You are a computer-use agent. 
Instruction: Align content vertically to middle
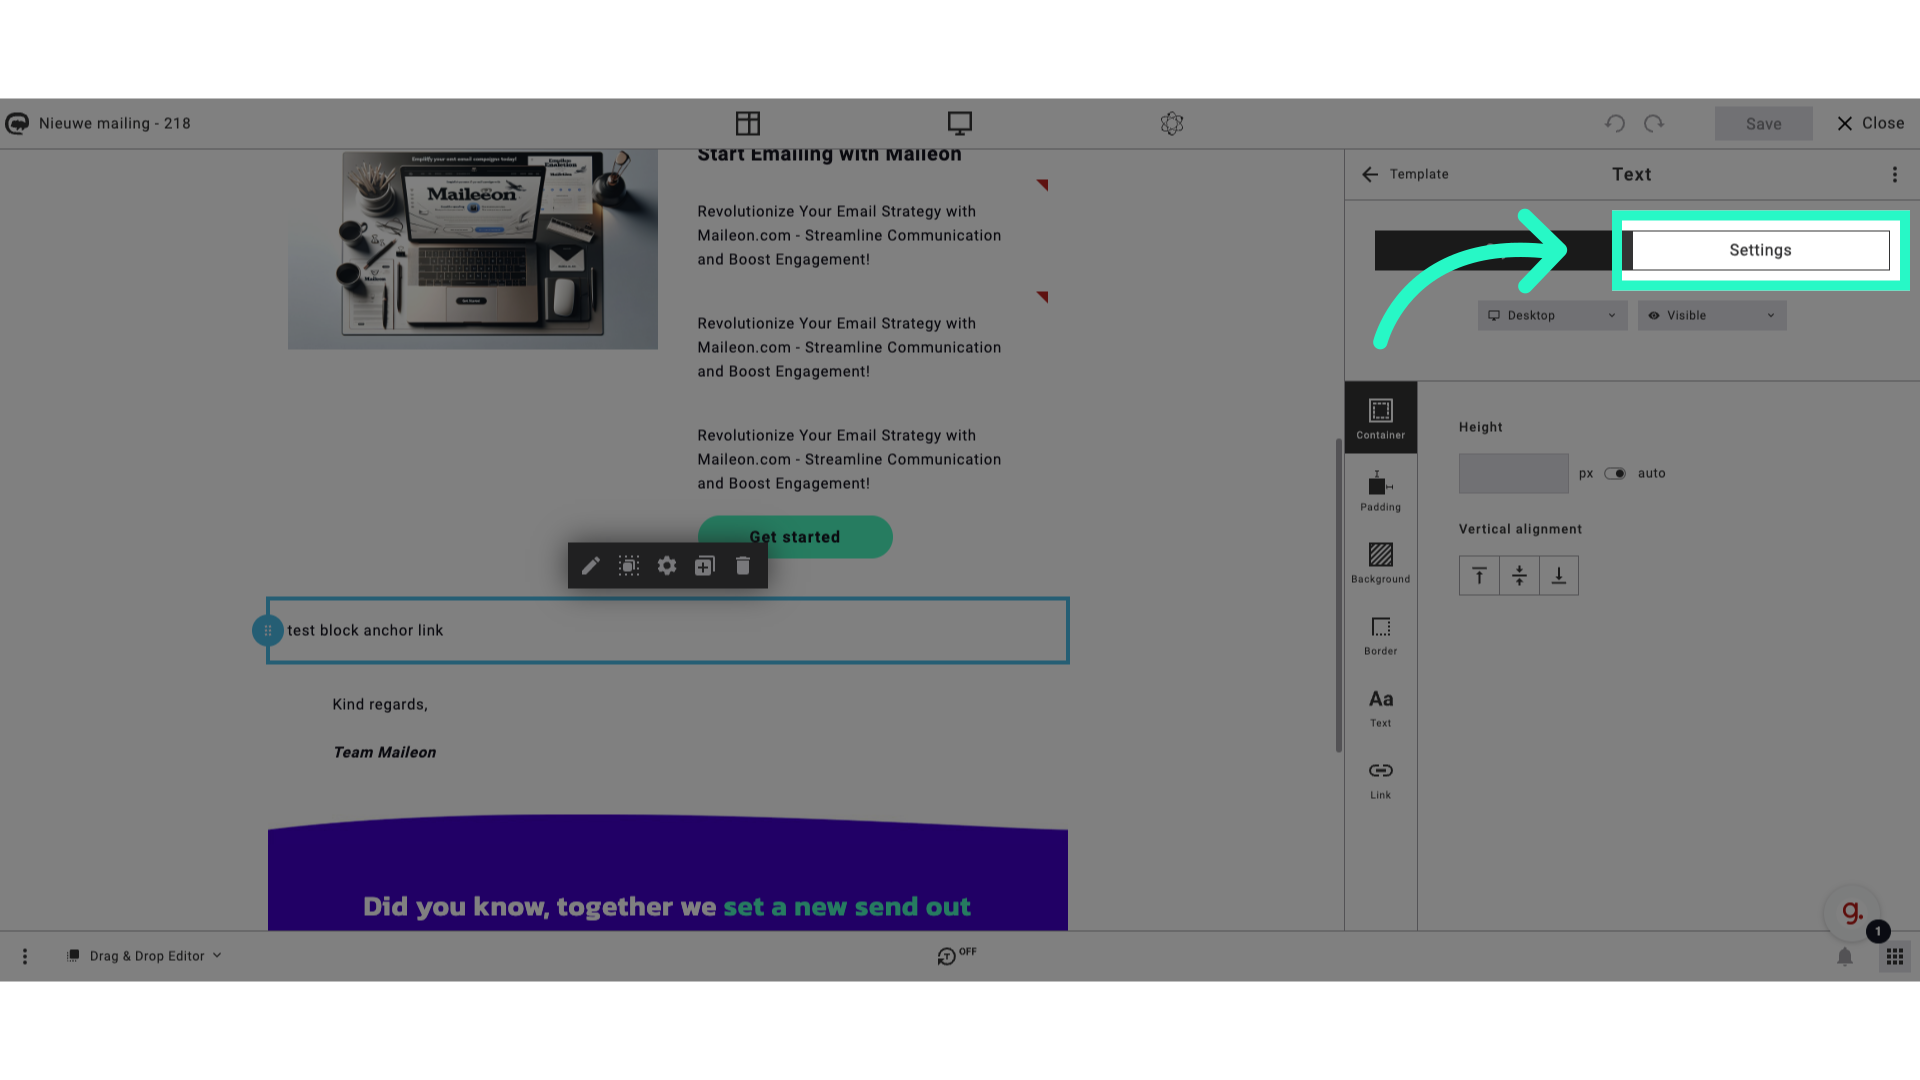pos(1519,576)
